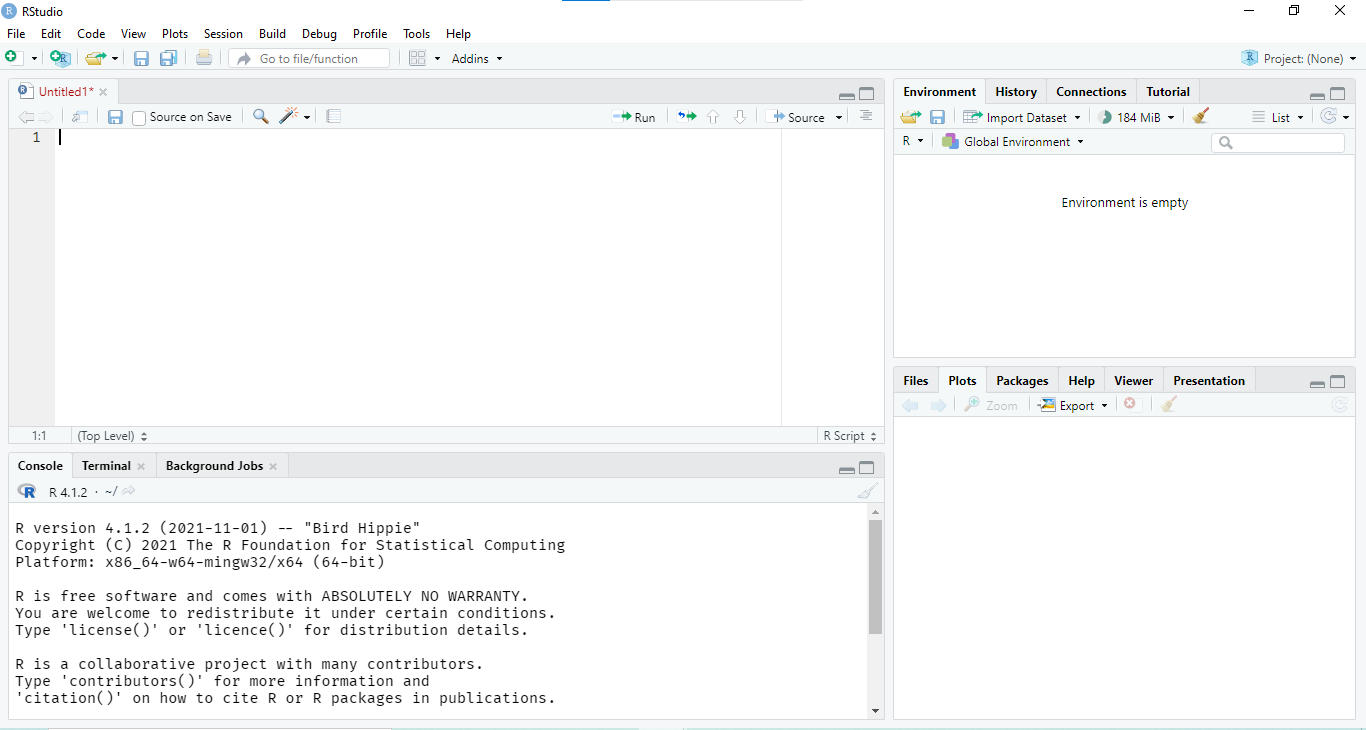Click the compile report notebook icon
The width and height of the screenshot is (1366, 730).
click(334, 117)
